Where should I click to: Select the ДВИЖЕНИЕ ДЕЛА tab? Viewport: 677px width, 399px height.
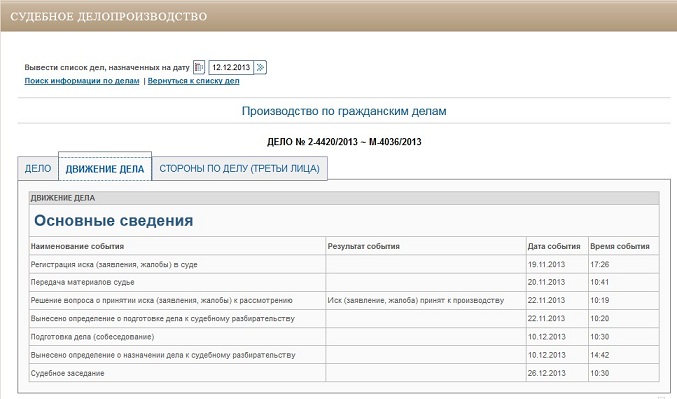tap(105, 169)
